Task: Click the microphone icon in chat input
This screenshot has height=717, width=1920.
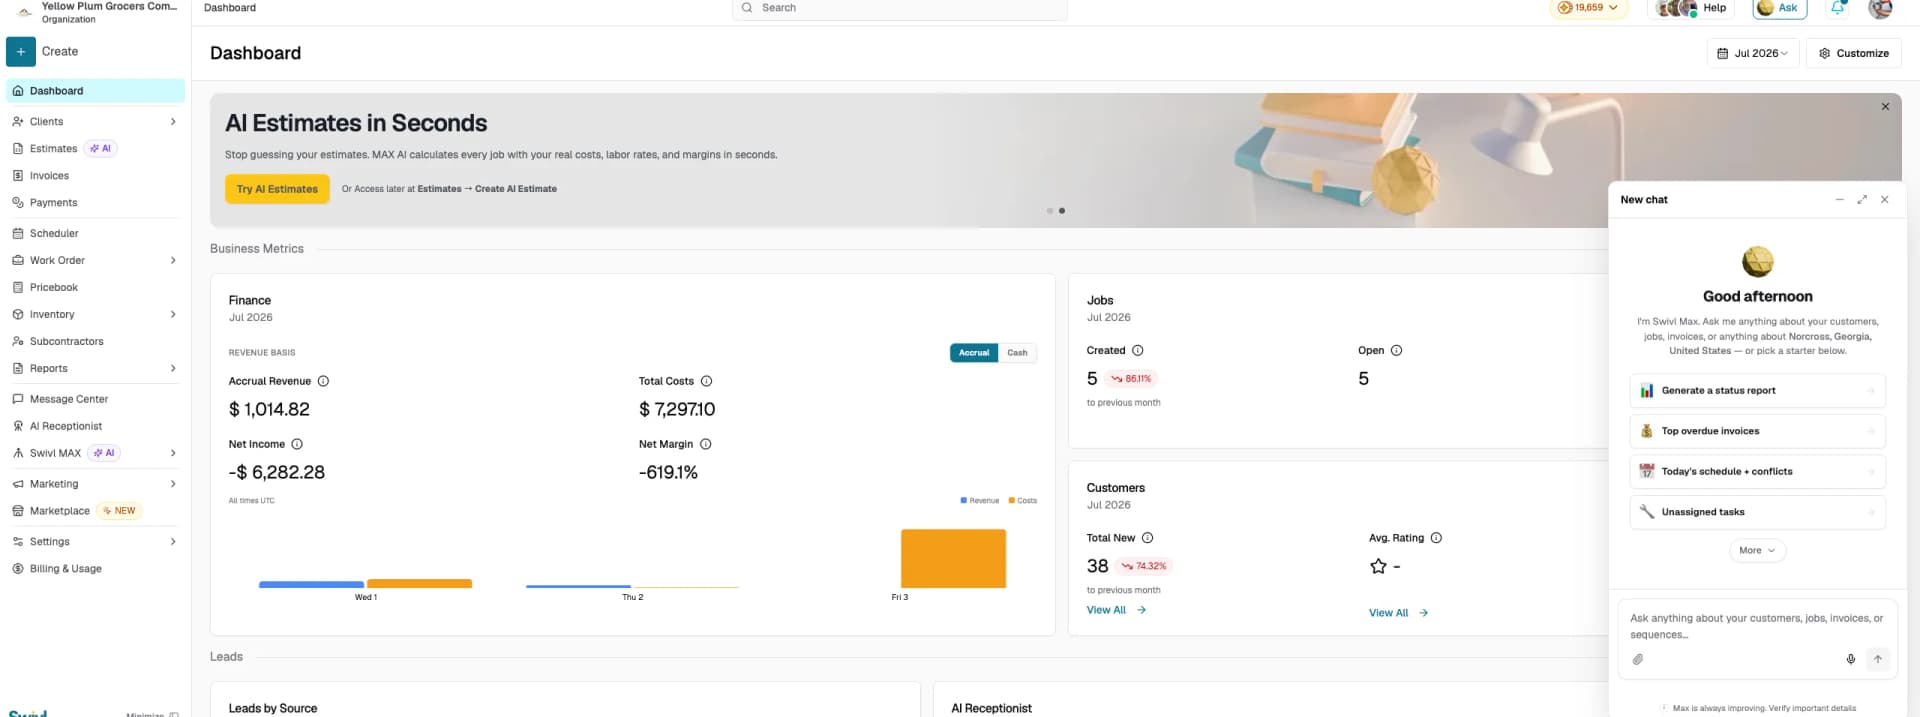Action: point(1851,659)
